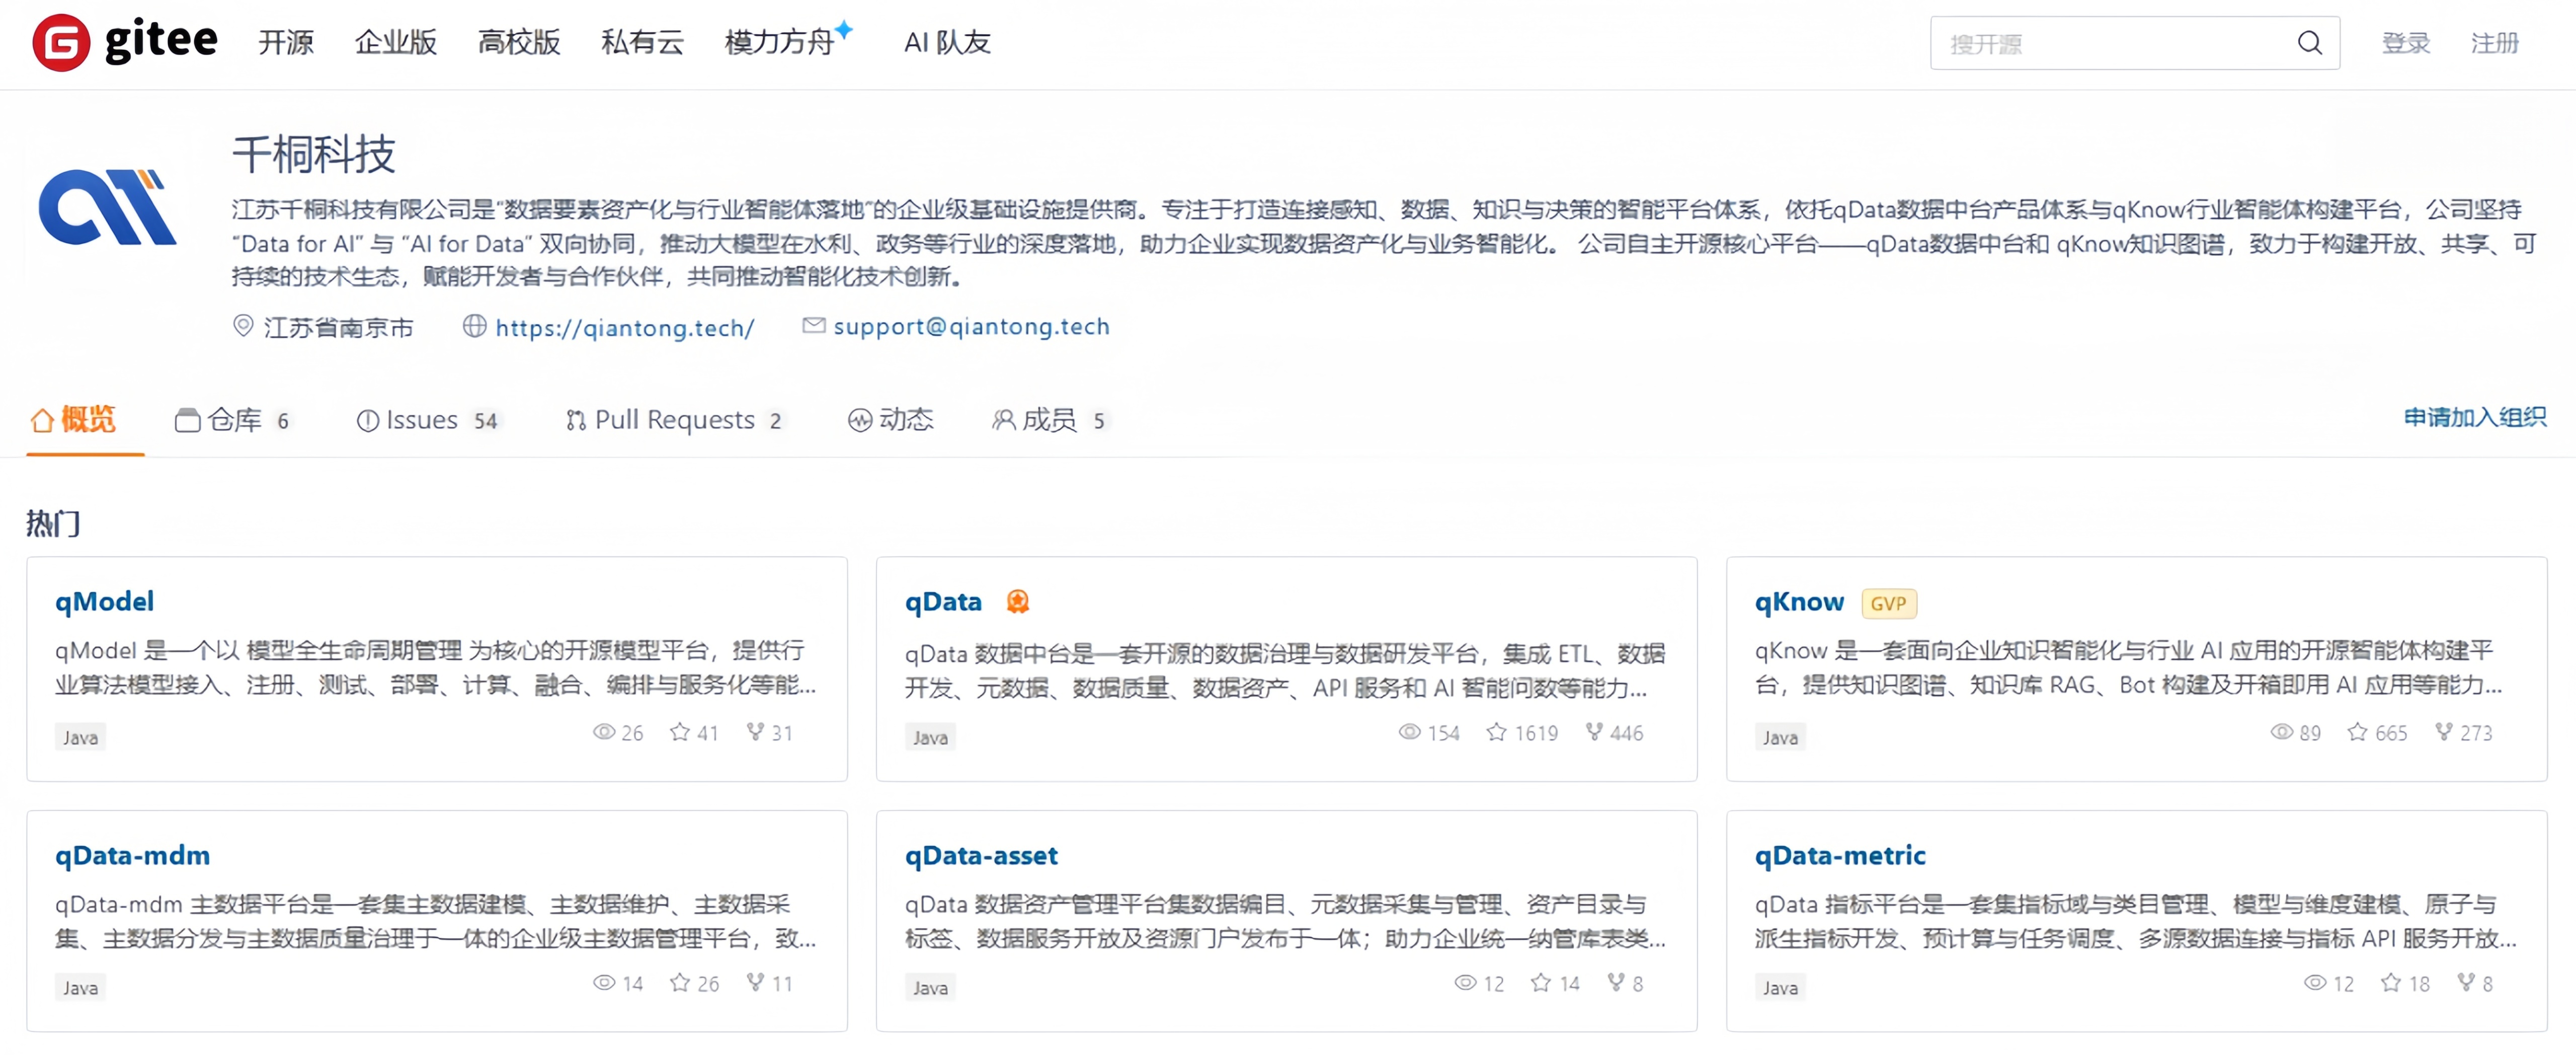Click the watch eye icon on qData-mdm card
Image resolution: width=2576 pixels, height=1055 pixels.
tap(603, 982)
